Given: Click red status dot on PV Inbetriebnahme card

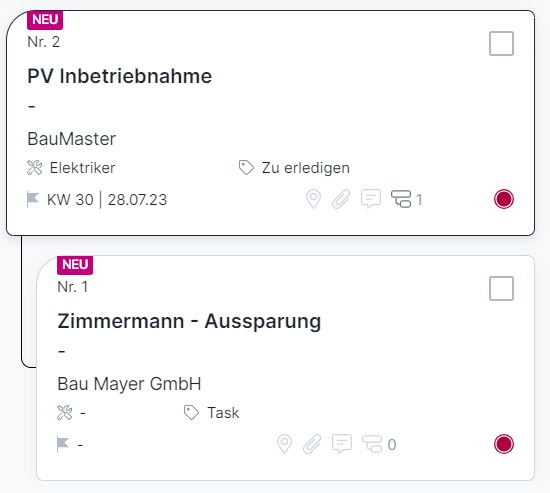Looking at the screenshot, I should (x=504, y=199).
